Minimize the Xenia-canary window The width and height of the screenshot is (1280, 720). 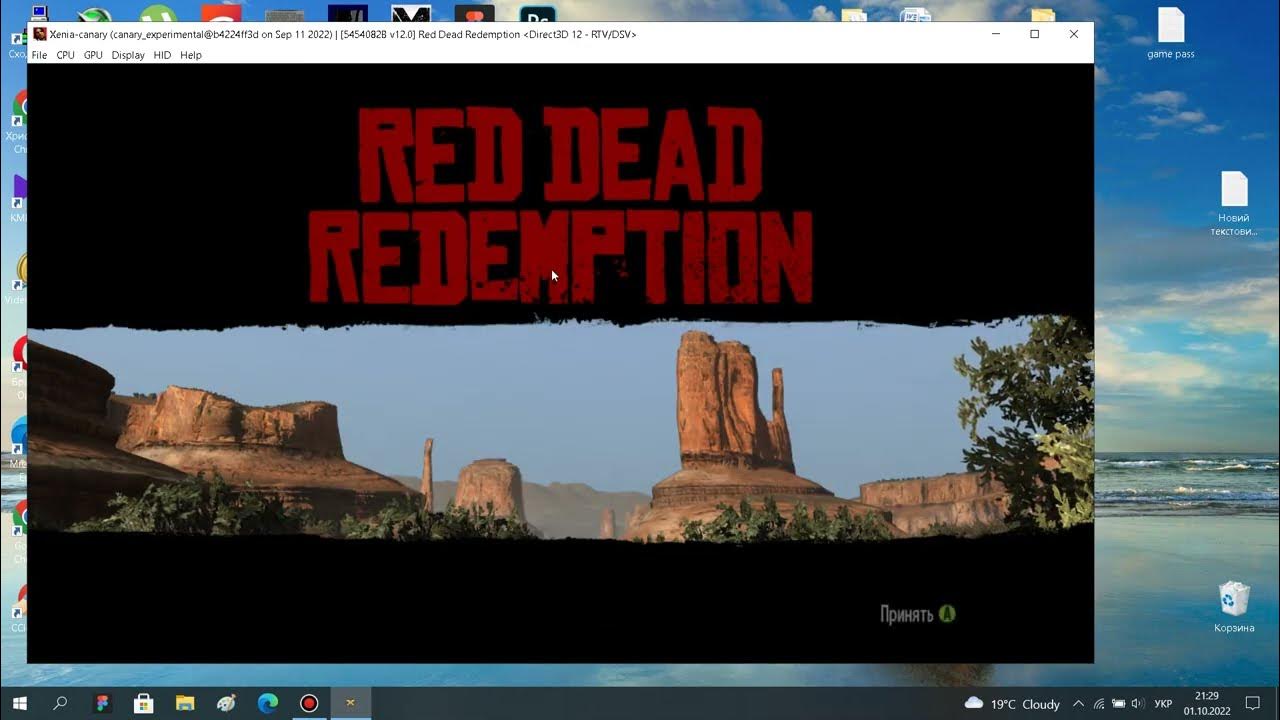tap(996, 34)
